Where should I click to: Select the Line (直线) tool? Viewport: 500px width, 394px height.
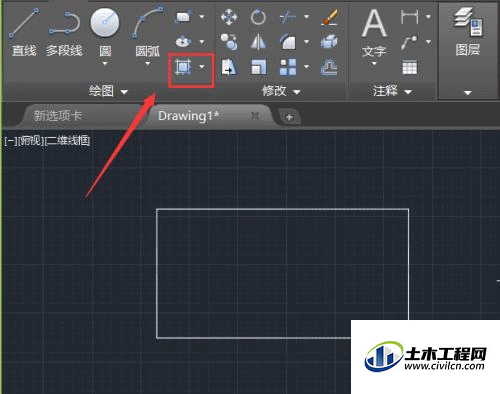tap(24, 32)
